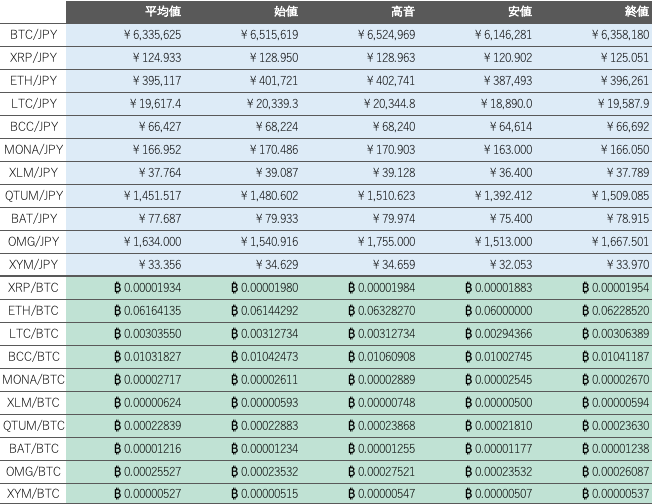Select the XRP/BTC row label
The width and height of the screenshot is (652, 504).
33,287
